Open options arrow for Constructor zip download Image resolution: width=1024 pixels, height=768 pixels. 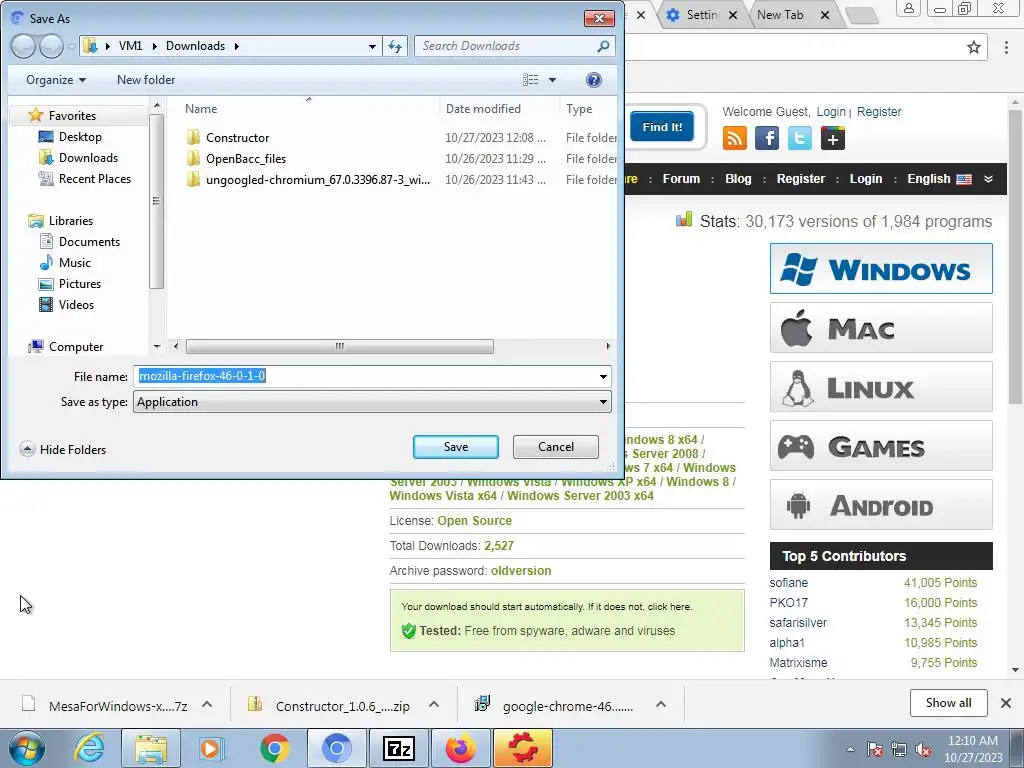coord(434,704)
